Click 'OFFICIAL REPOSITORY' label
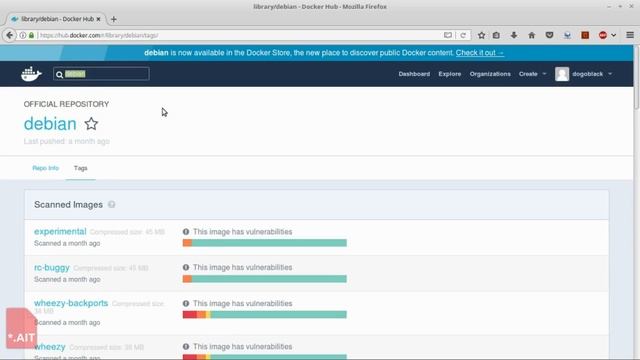The height and width of the screenshot is (360, 640). pos(66,104)
